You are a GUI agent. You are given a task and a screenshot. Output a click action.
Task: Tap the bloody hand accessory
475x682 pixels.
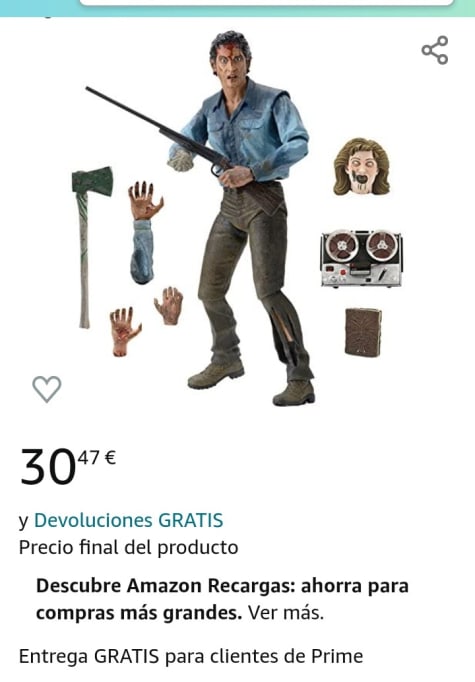(x=124, y=331)
